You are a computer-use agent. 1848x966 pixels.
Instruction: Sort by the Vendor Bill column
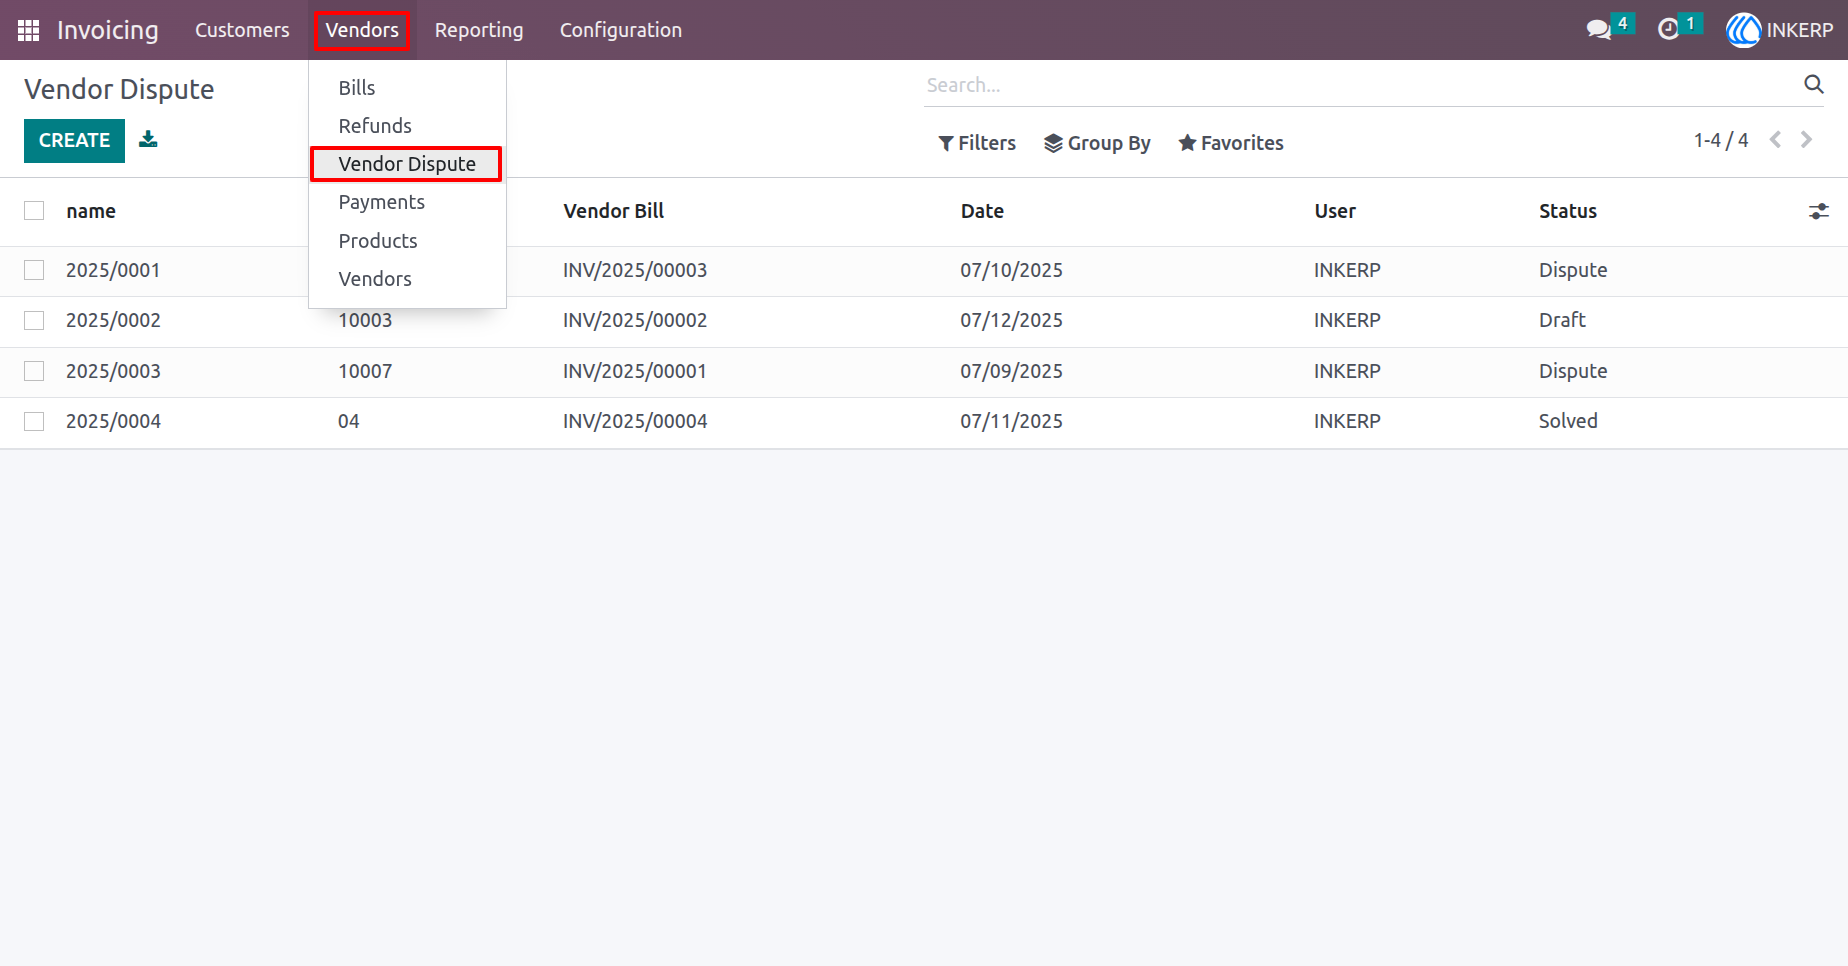613,211
